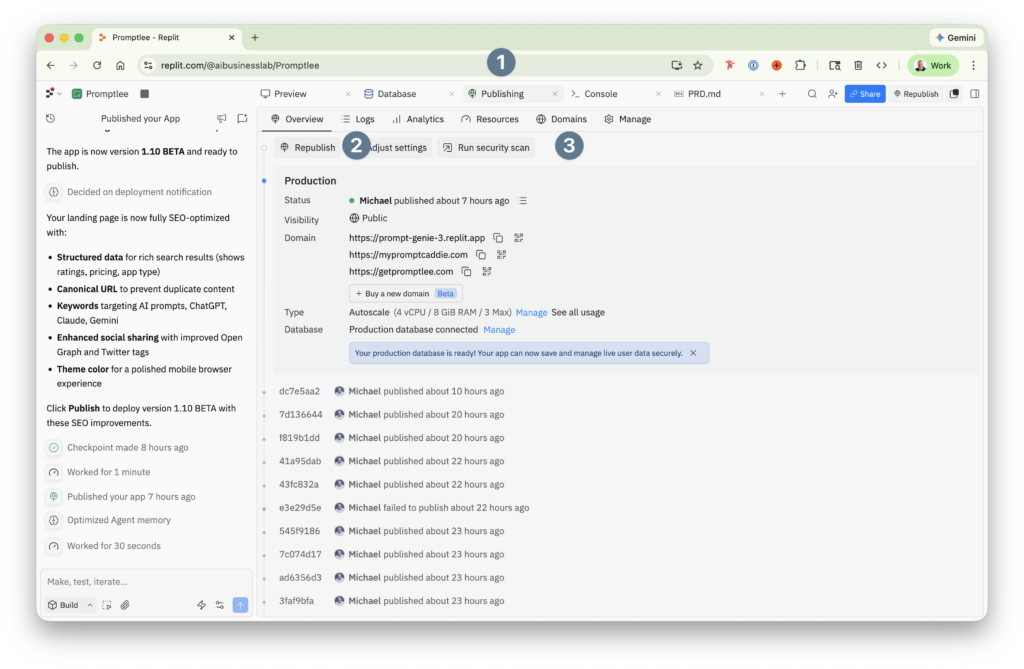Open the Replit logo menu dropdown
Screen dimensions: 1024x669
[x=54, y=94]
